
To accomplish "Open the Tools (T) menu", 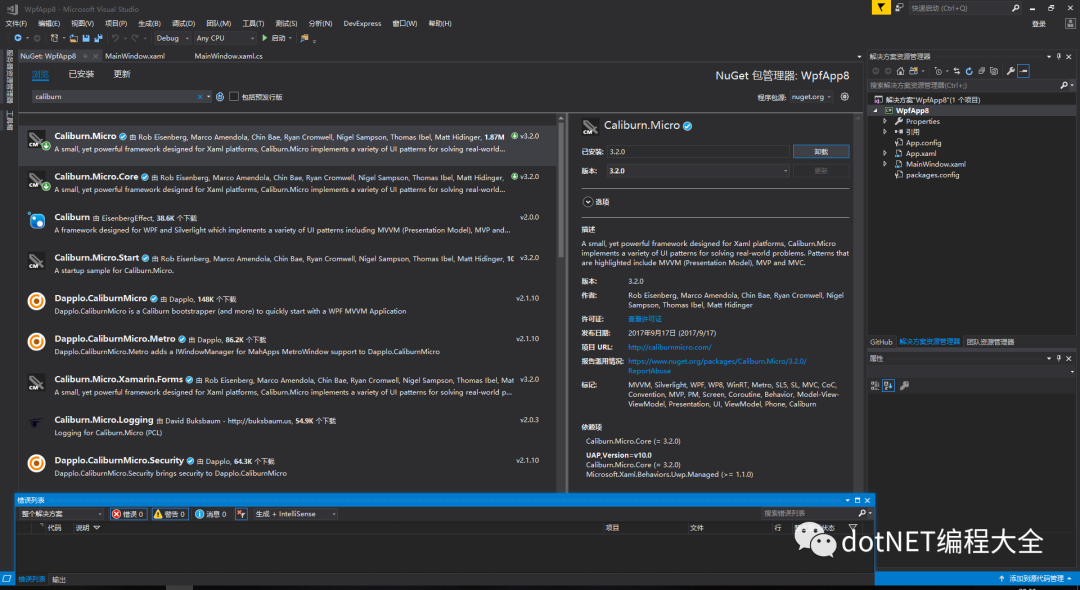I will tap(253, 23).
